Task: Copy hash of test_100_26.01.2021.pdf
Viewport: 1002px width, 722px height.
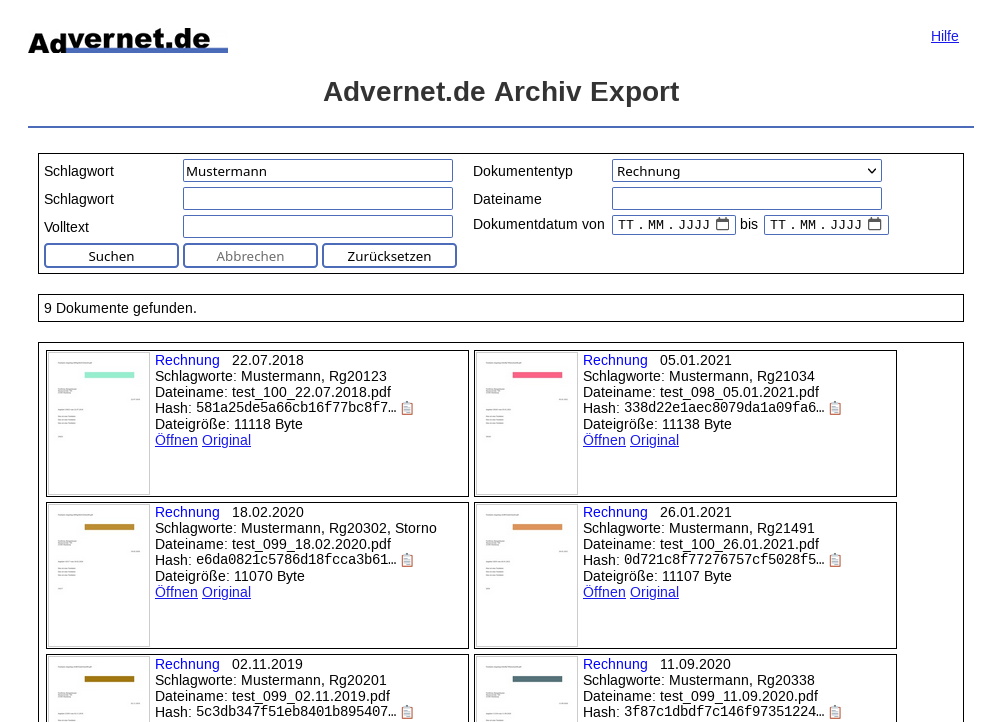Action: click(835, 560)
